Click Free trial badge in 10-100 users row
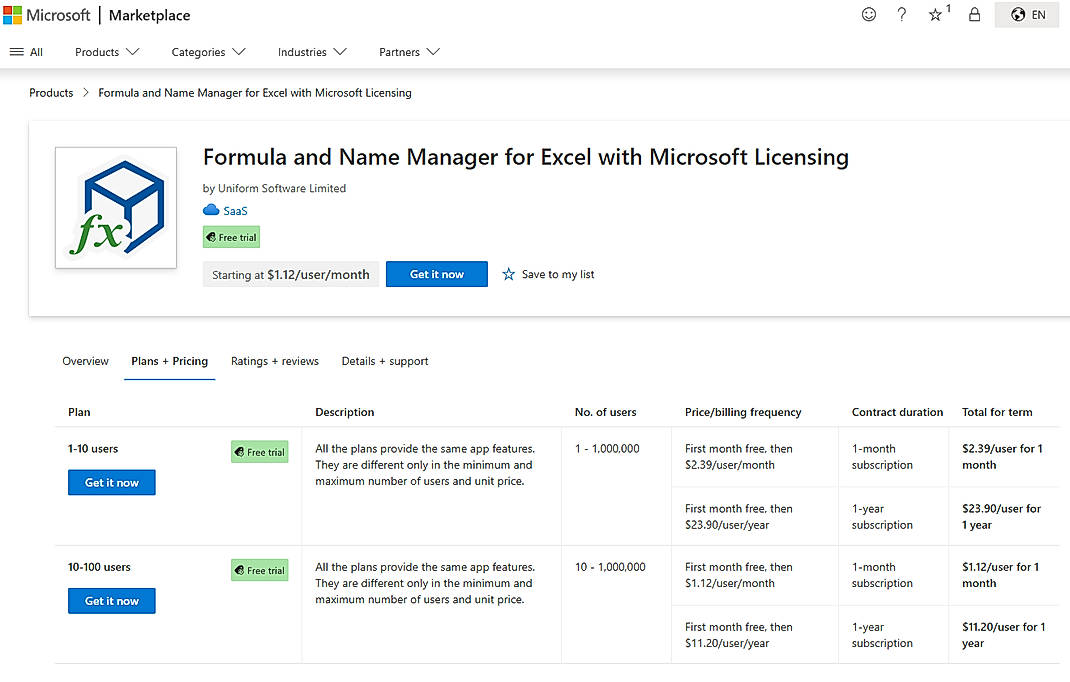 point(259,570)
